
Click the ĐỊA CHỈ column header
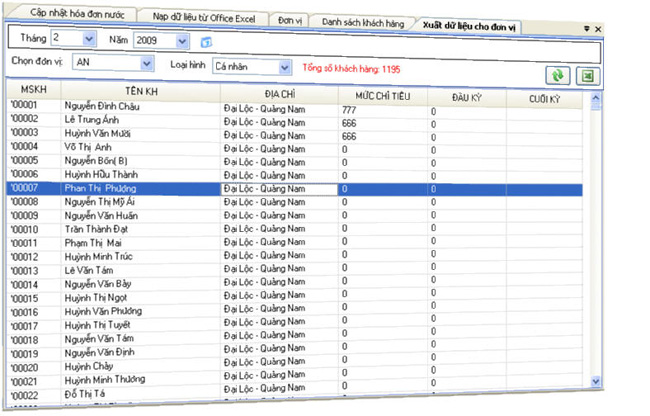click(x=276, y=94)
